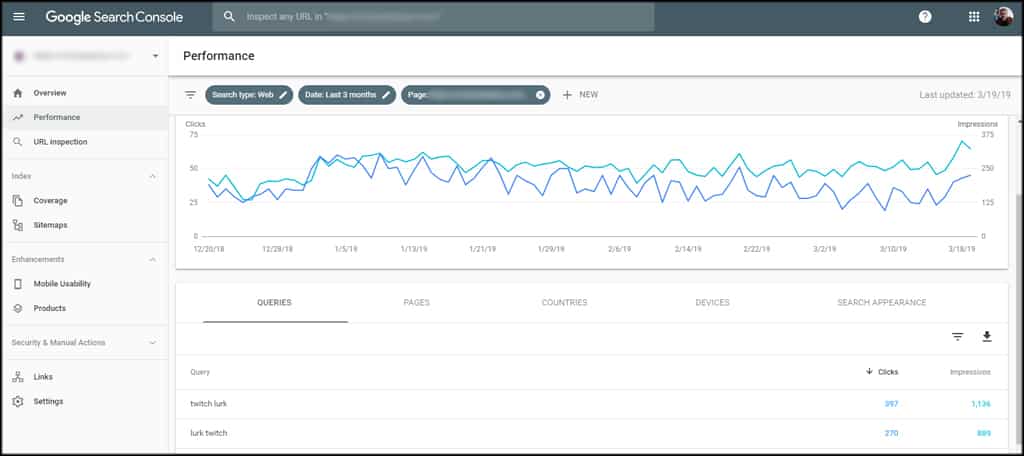This screenshot has height=456, width=1024.
Task: Click the Page filter chip
Action: click(475, 95)
